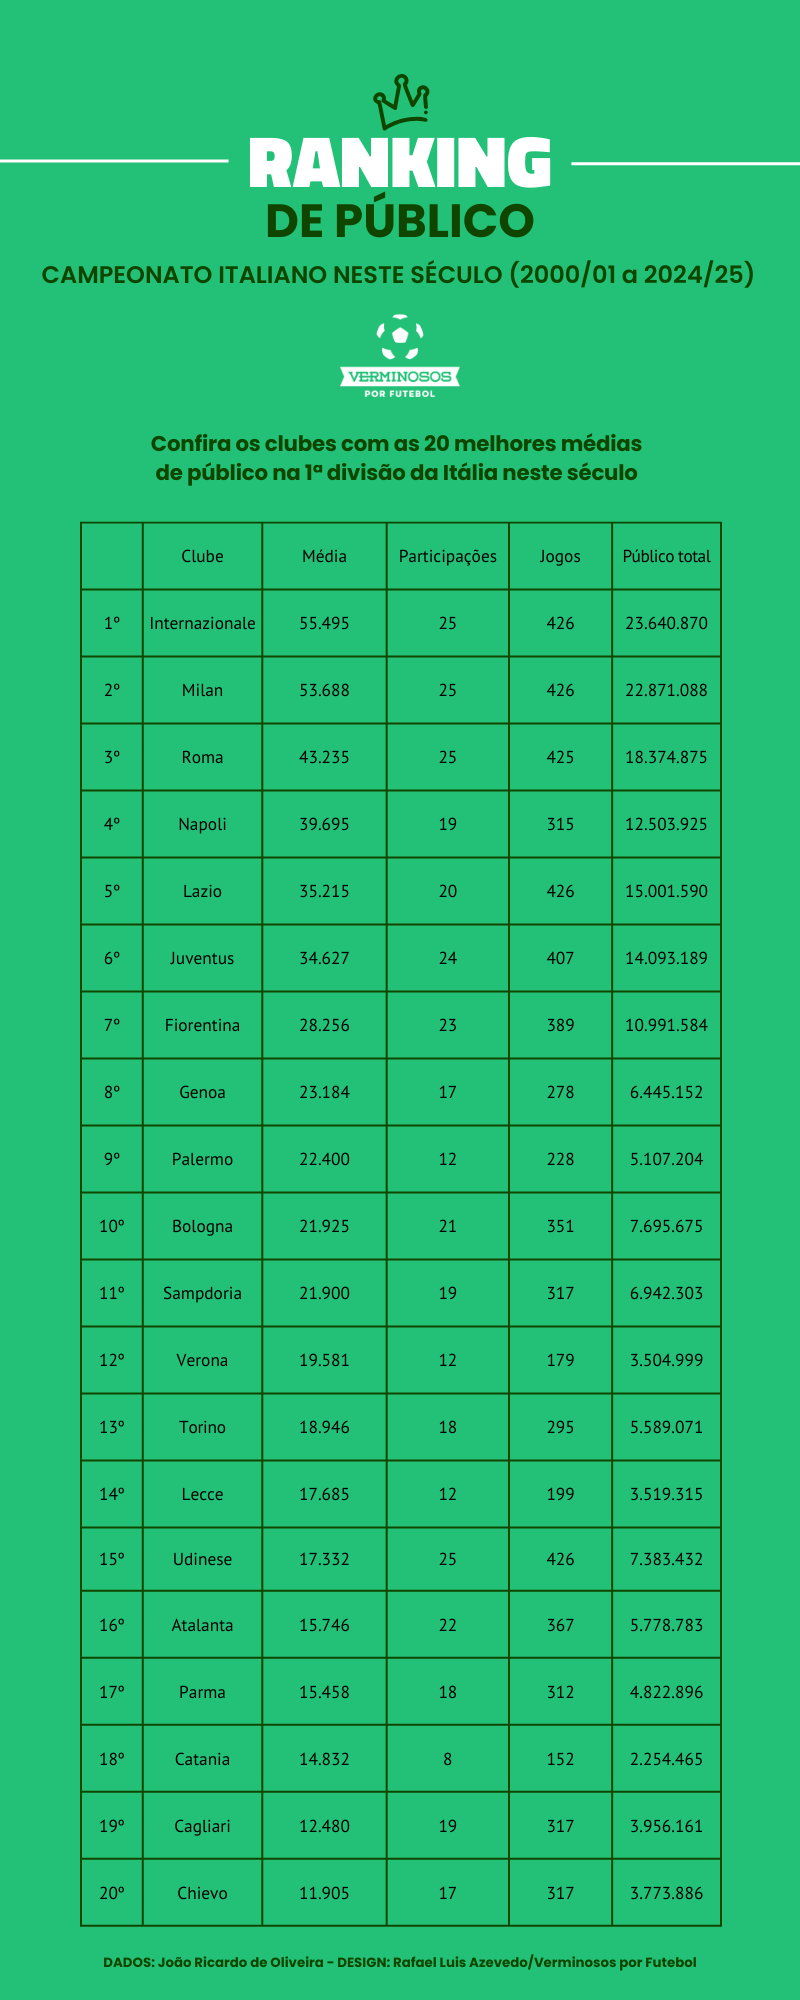Click the Fiorentina club cell
The image size is (800, 2000).
[x=202, y=1025]
